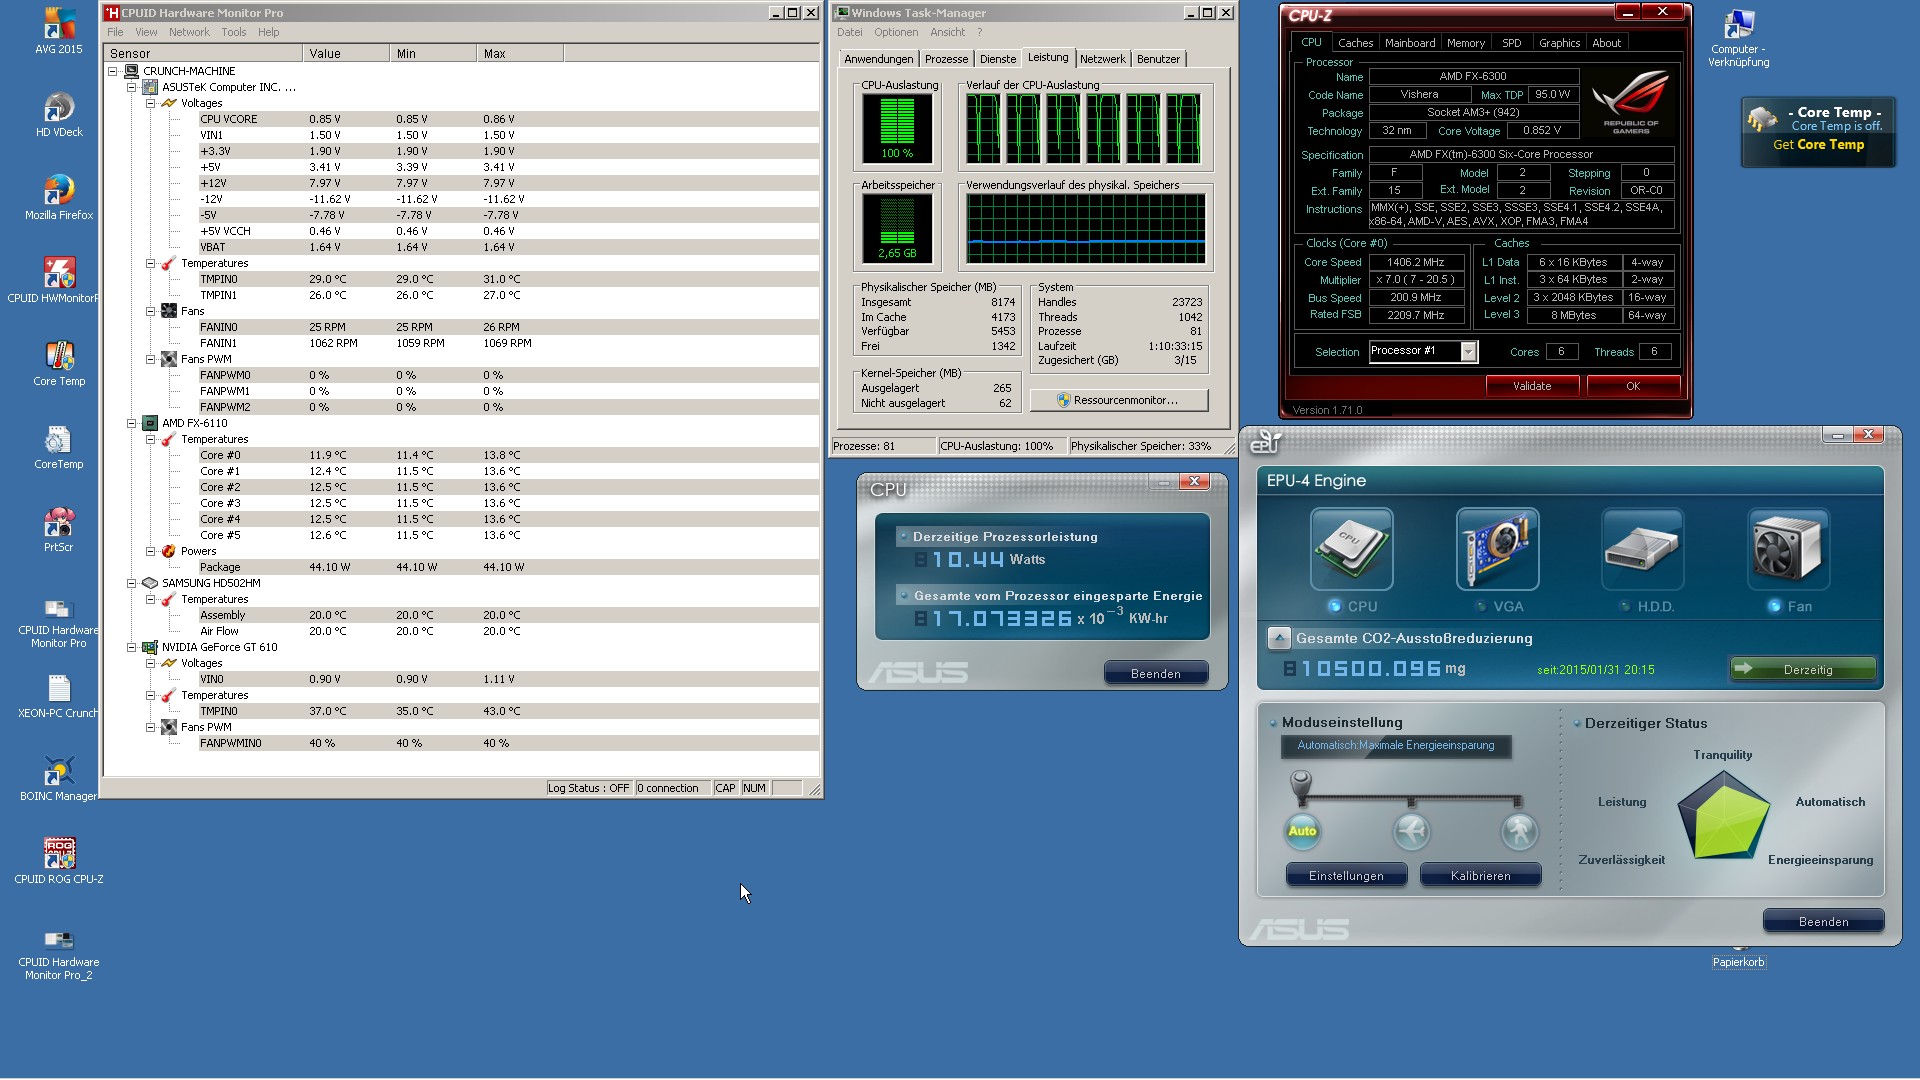The image size is (1920, 1080).
Task: Select the Leistung tab in Task-Manager
Action: [x=1048, y=57]
